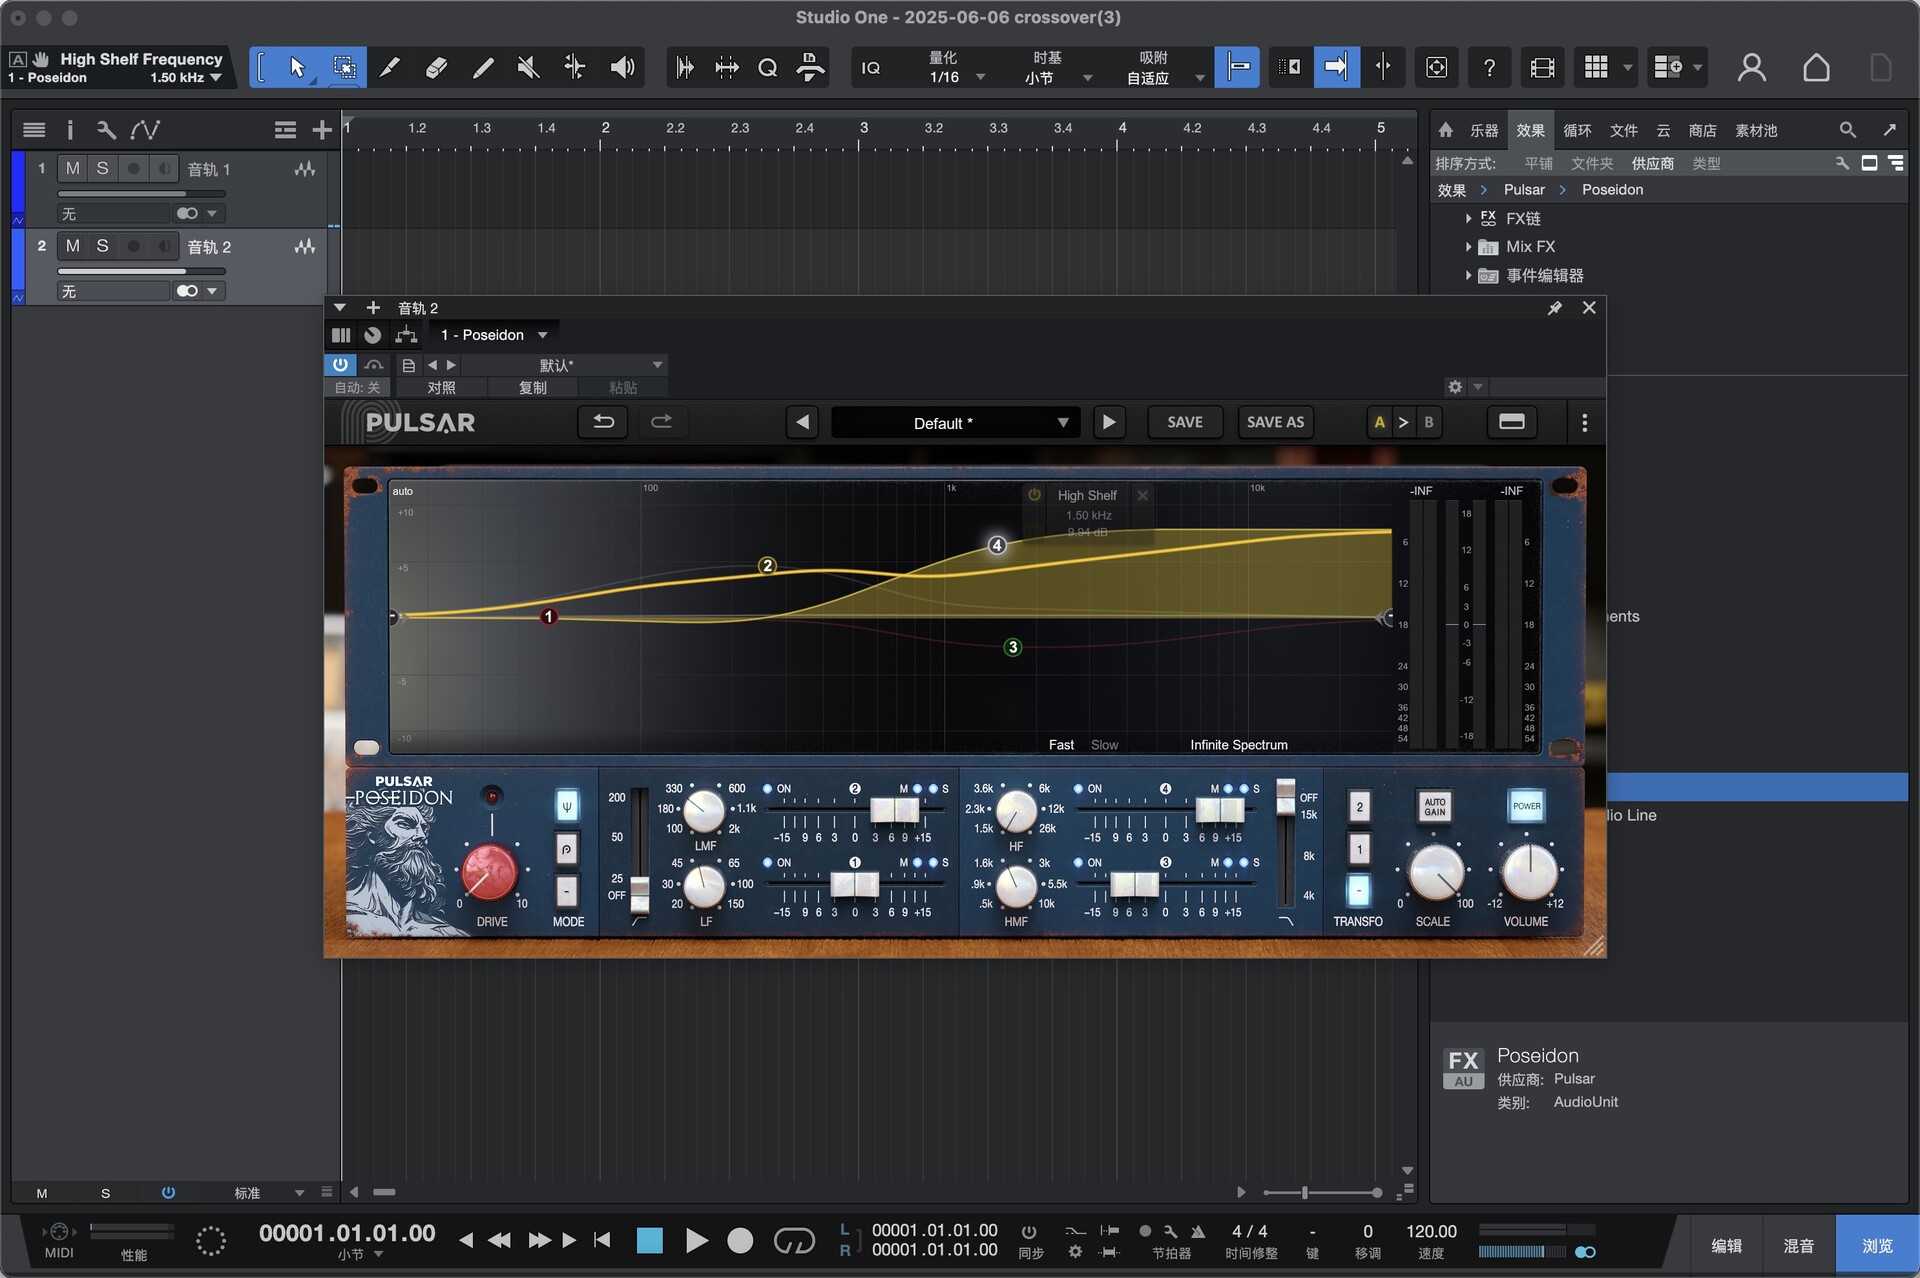Open track inspector 'i' icon
This screenshot has width=1920, height=1278.
click(x=70, y=130)
